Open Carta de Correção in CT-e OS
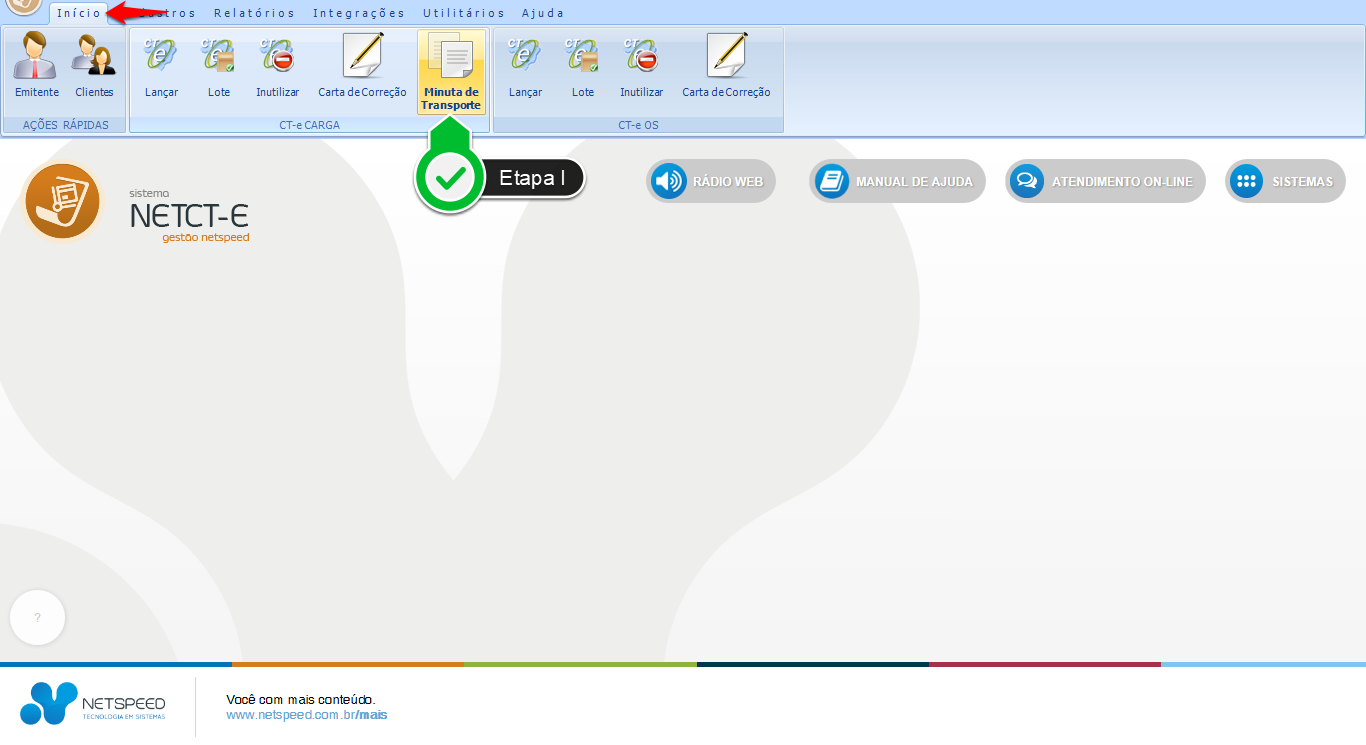This screenshot has width=1366, height=745. [726, 68]
